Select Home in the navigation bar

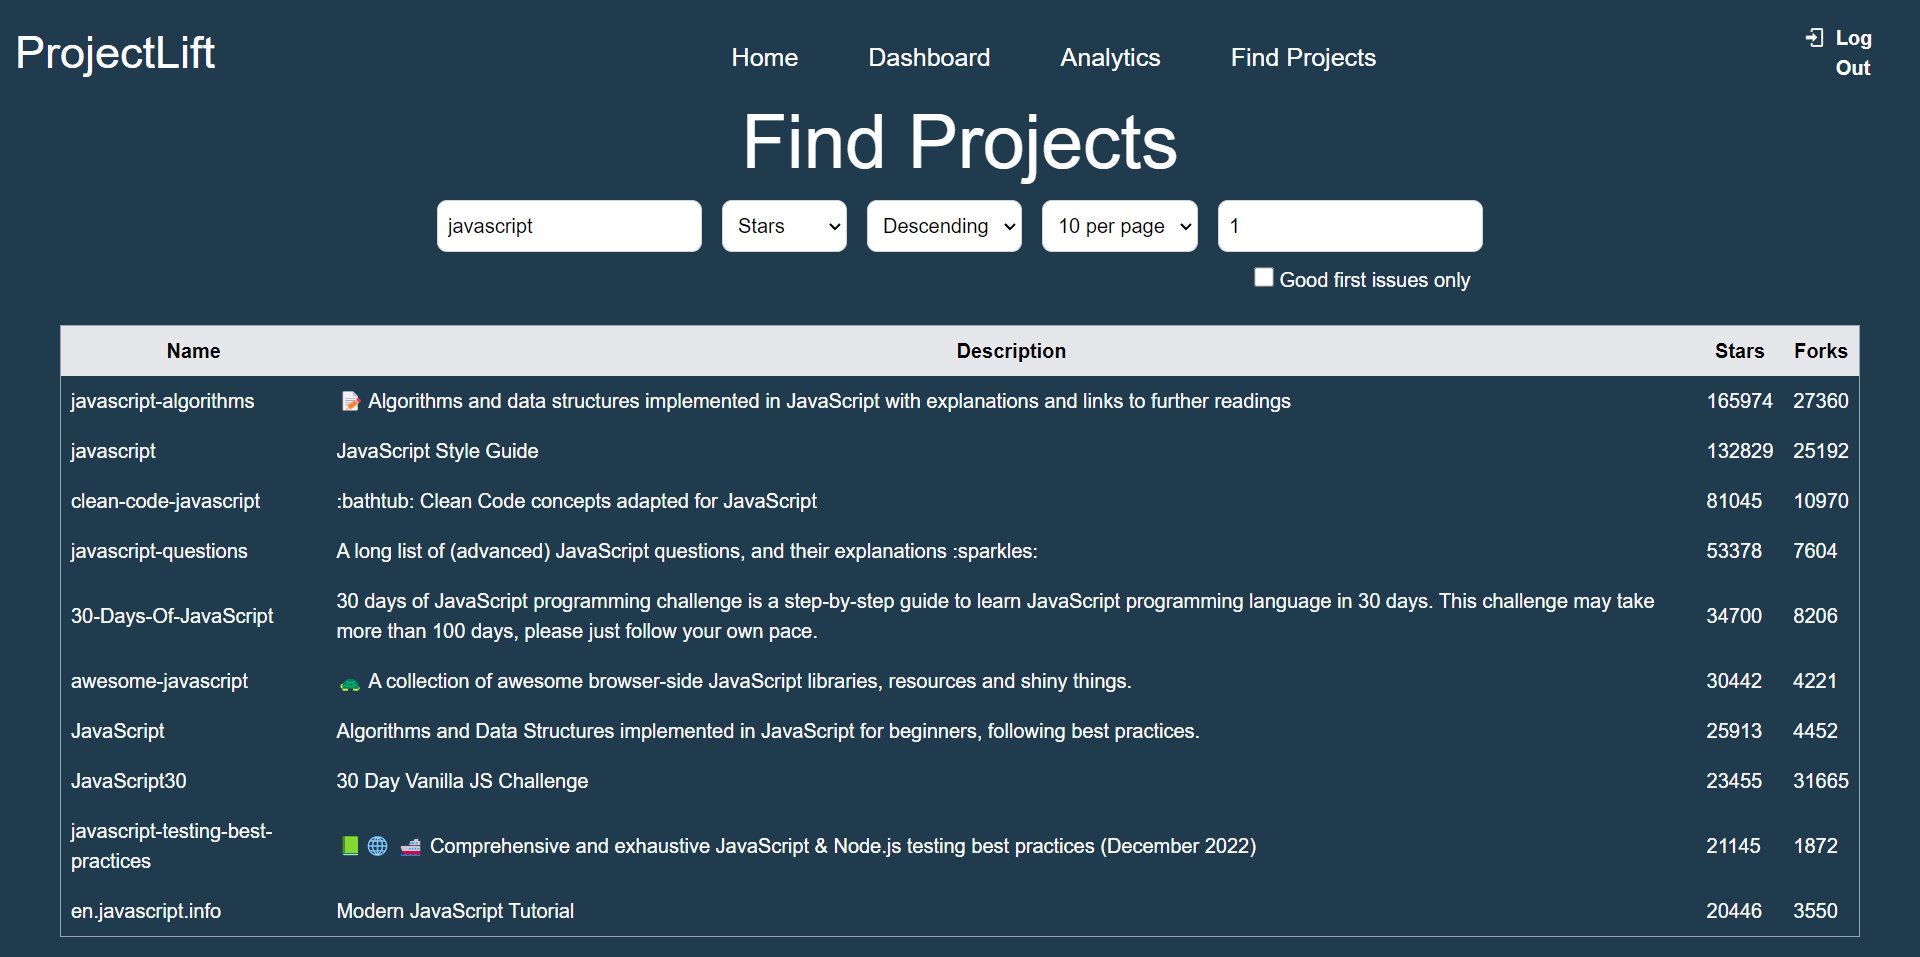click(764, 58)
